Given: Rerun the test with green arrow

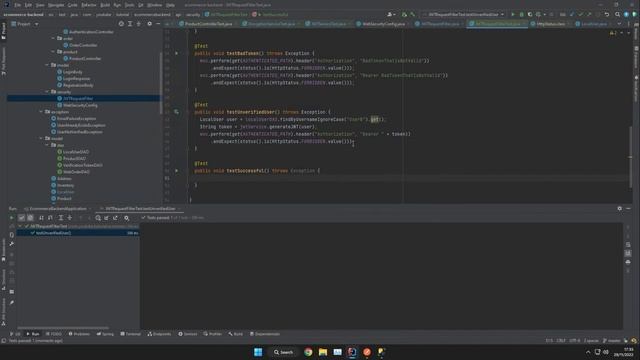Looking at the screenshot, I should 11,218.
